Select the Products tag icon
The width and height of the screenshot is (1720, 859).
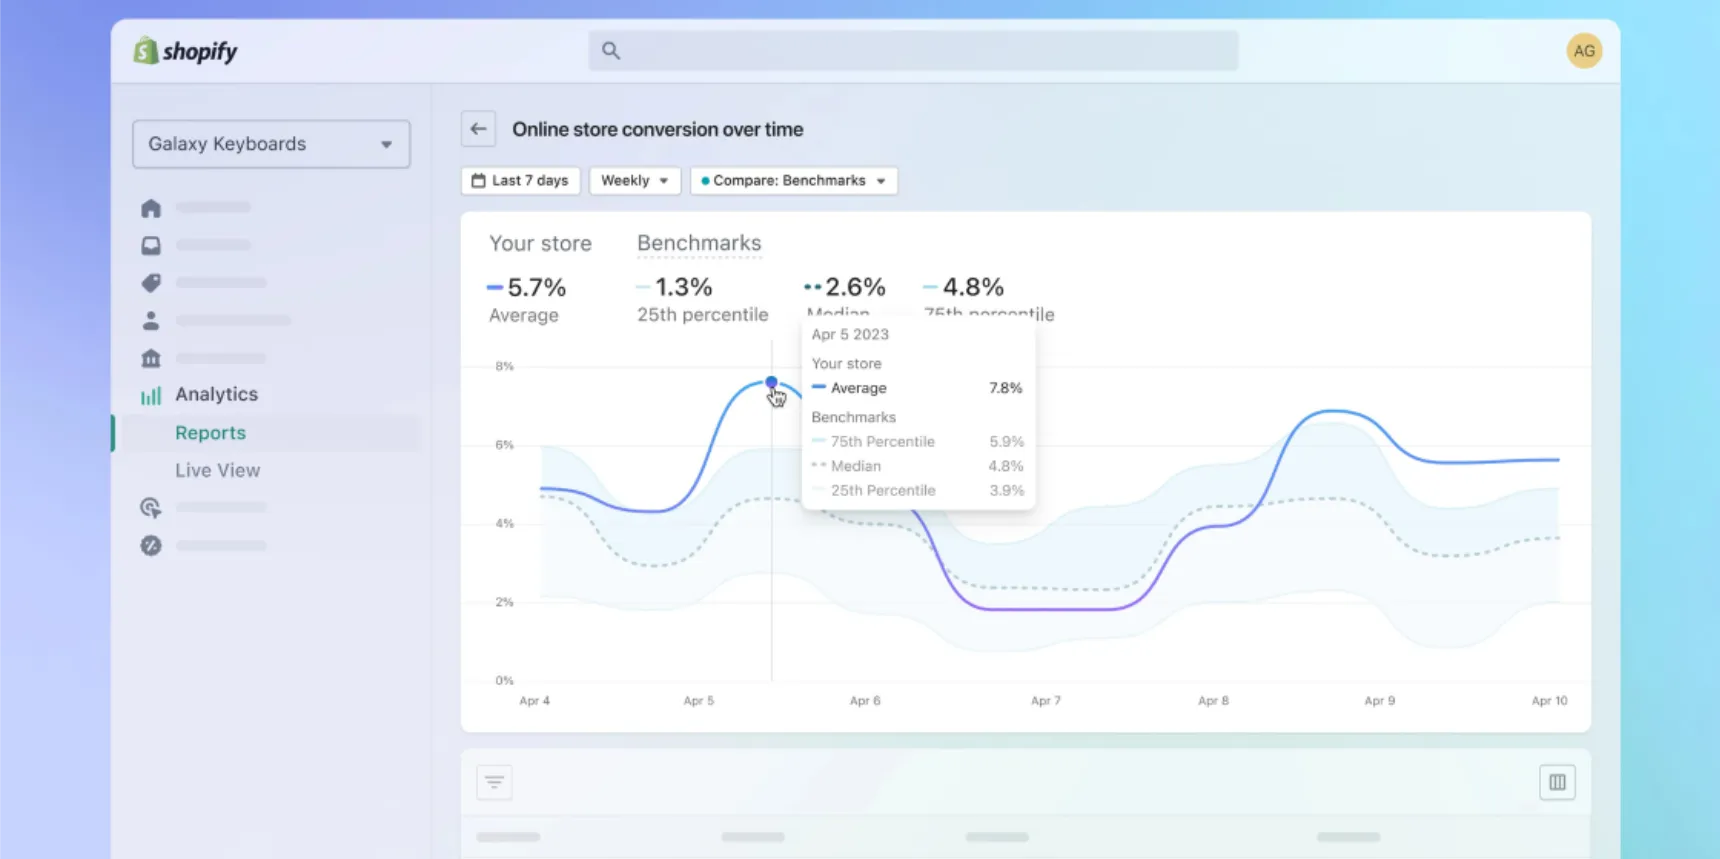[x=151, y=283]
